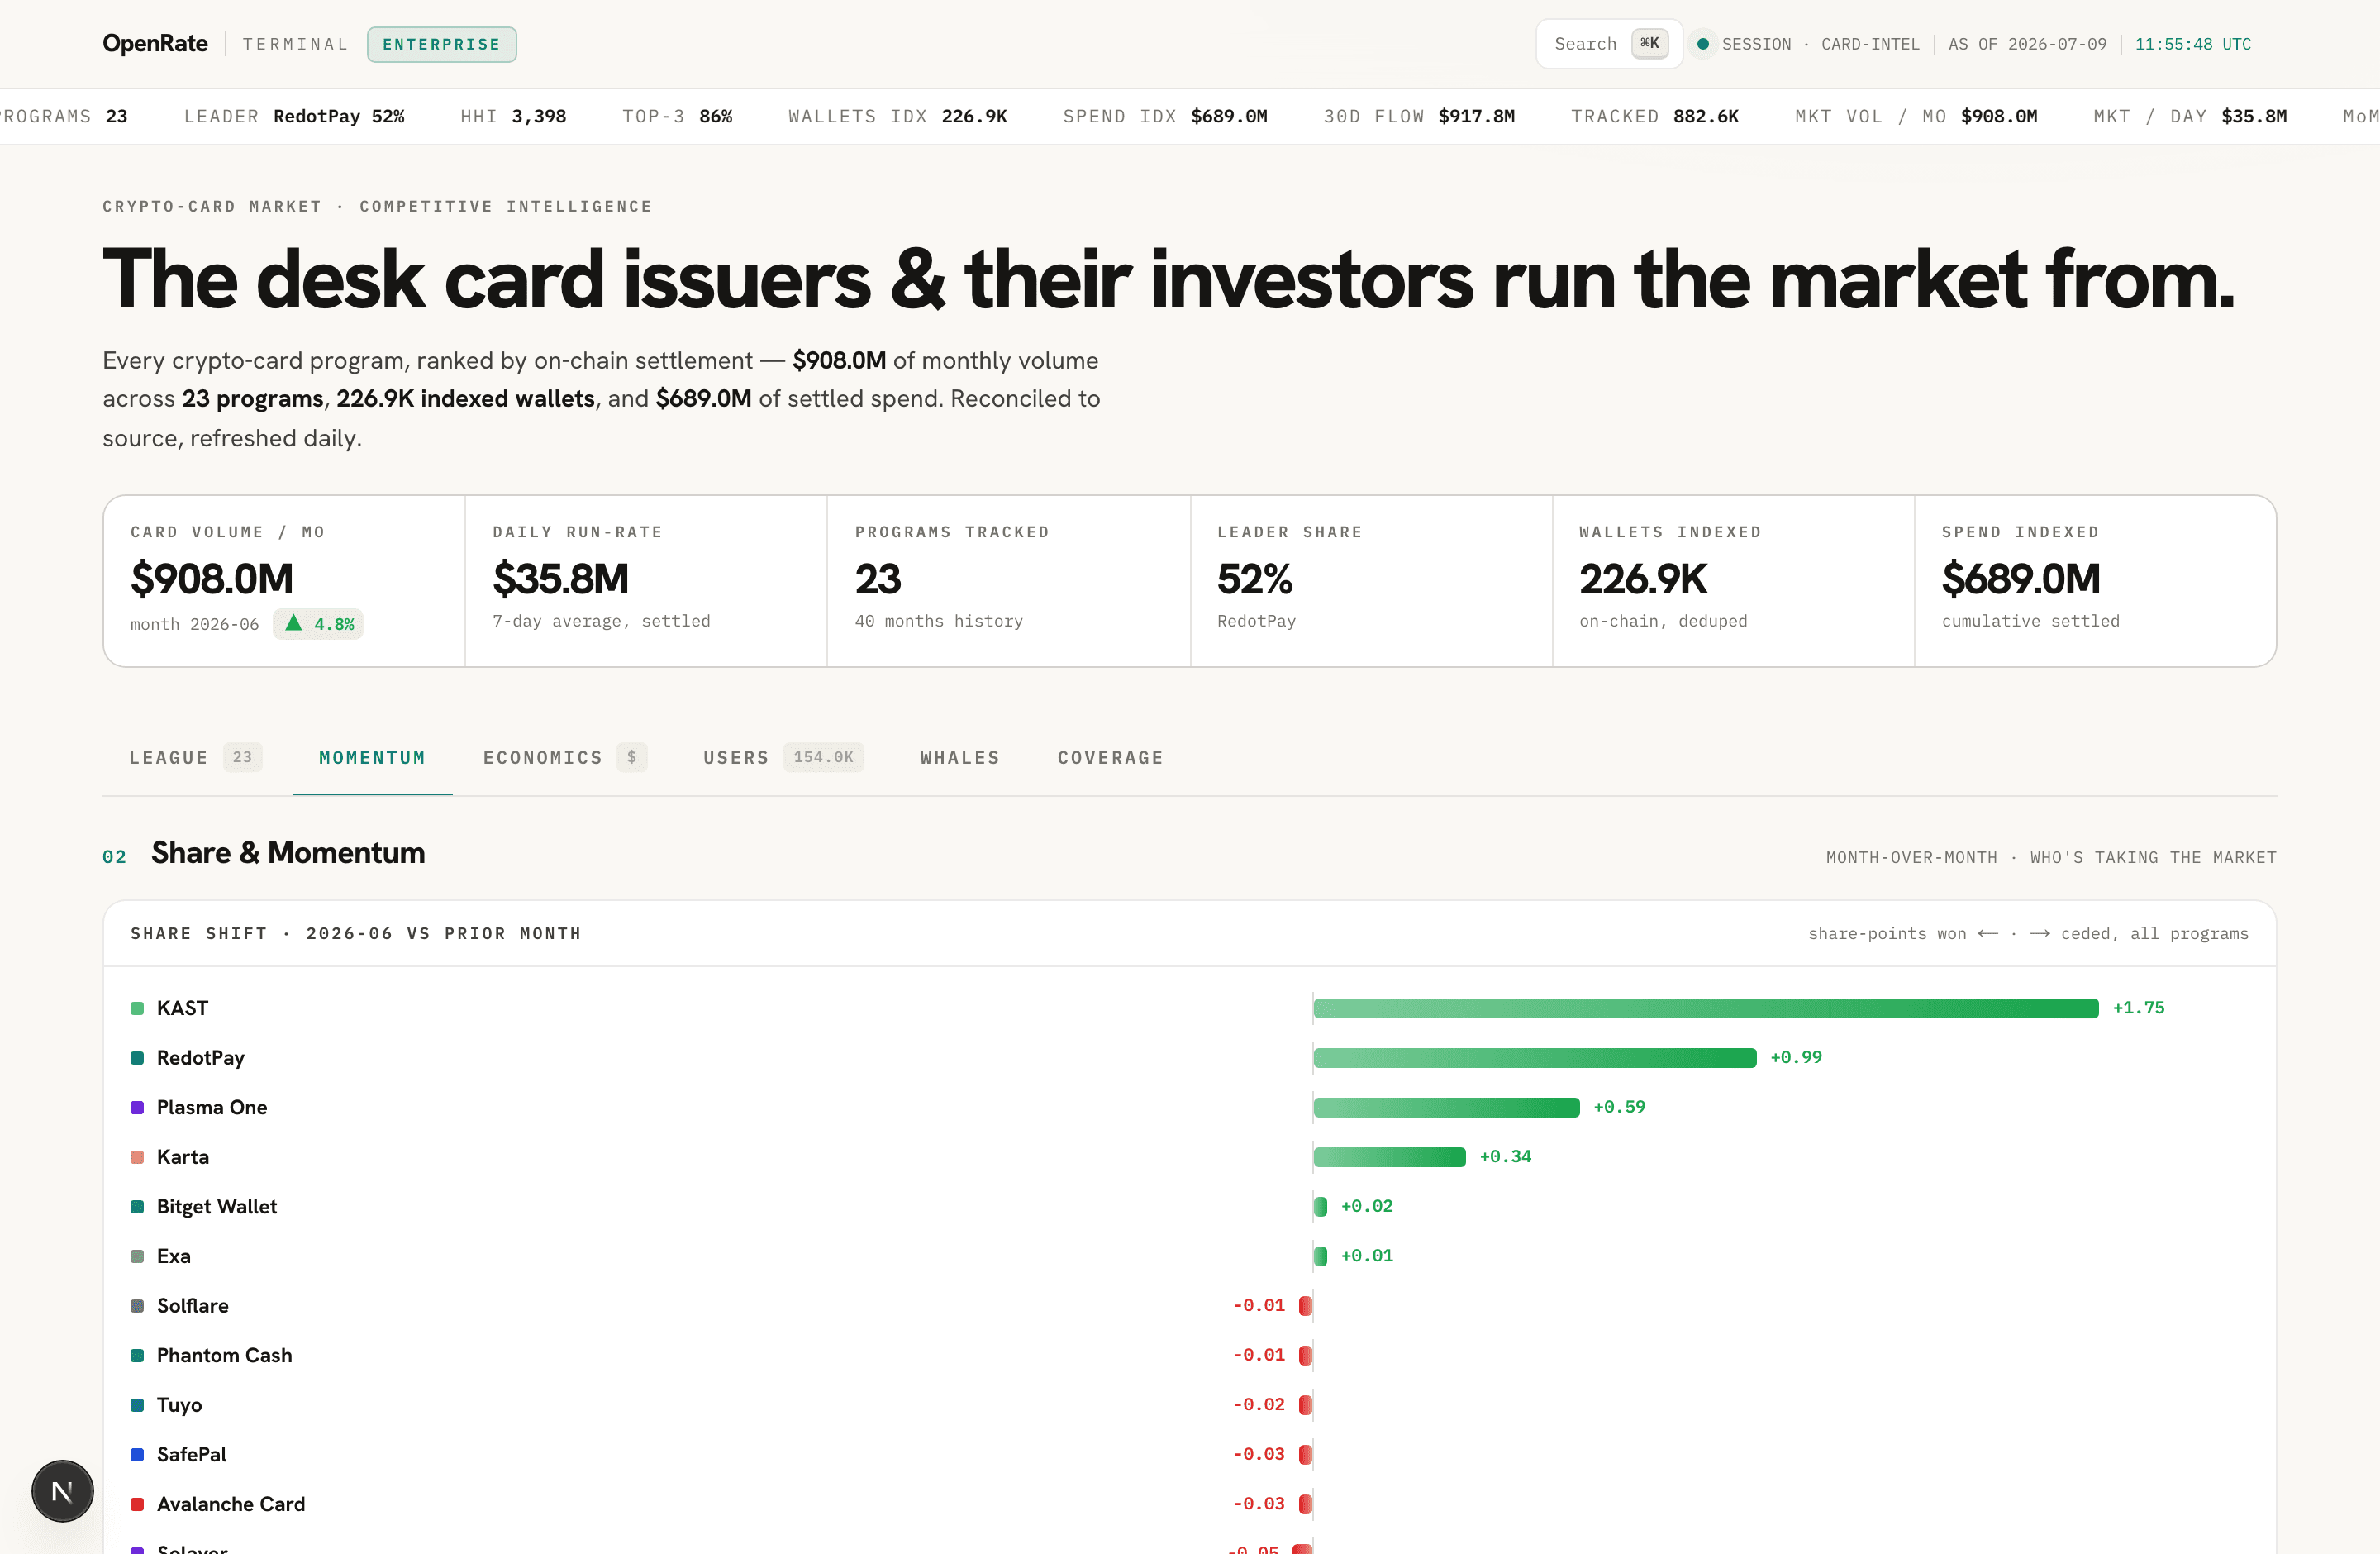Click the Solflare color swatch
The width and height of the screenshot is (2380, 1554).
point(137,1306)
